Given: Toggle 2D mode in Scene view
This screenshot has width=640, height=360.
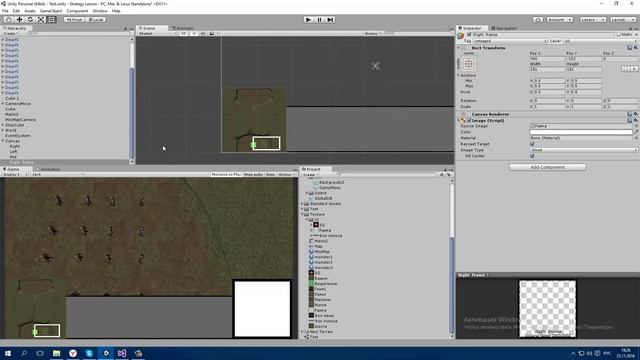Looking at the screenshot, I should (x=184, y=33).
